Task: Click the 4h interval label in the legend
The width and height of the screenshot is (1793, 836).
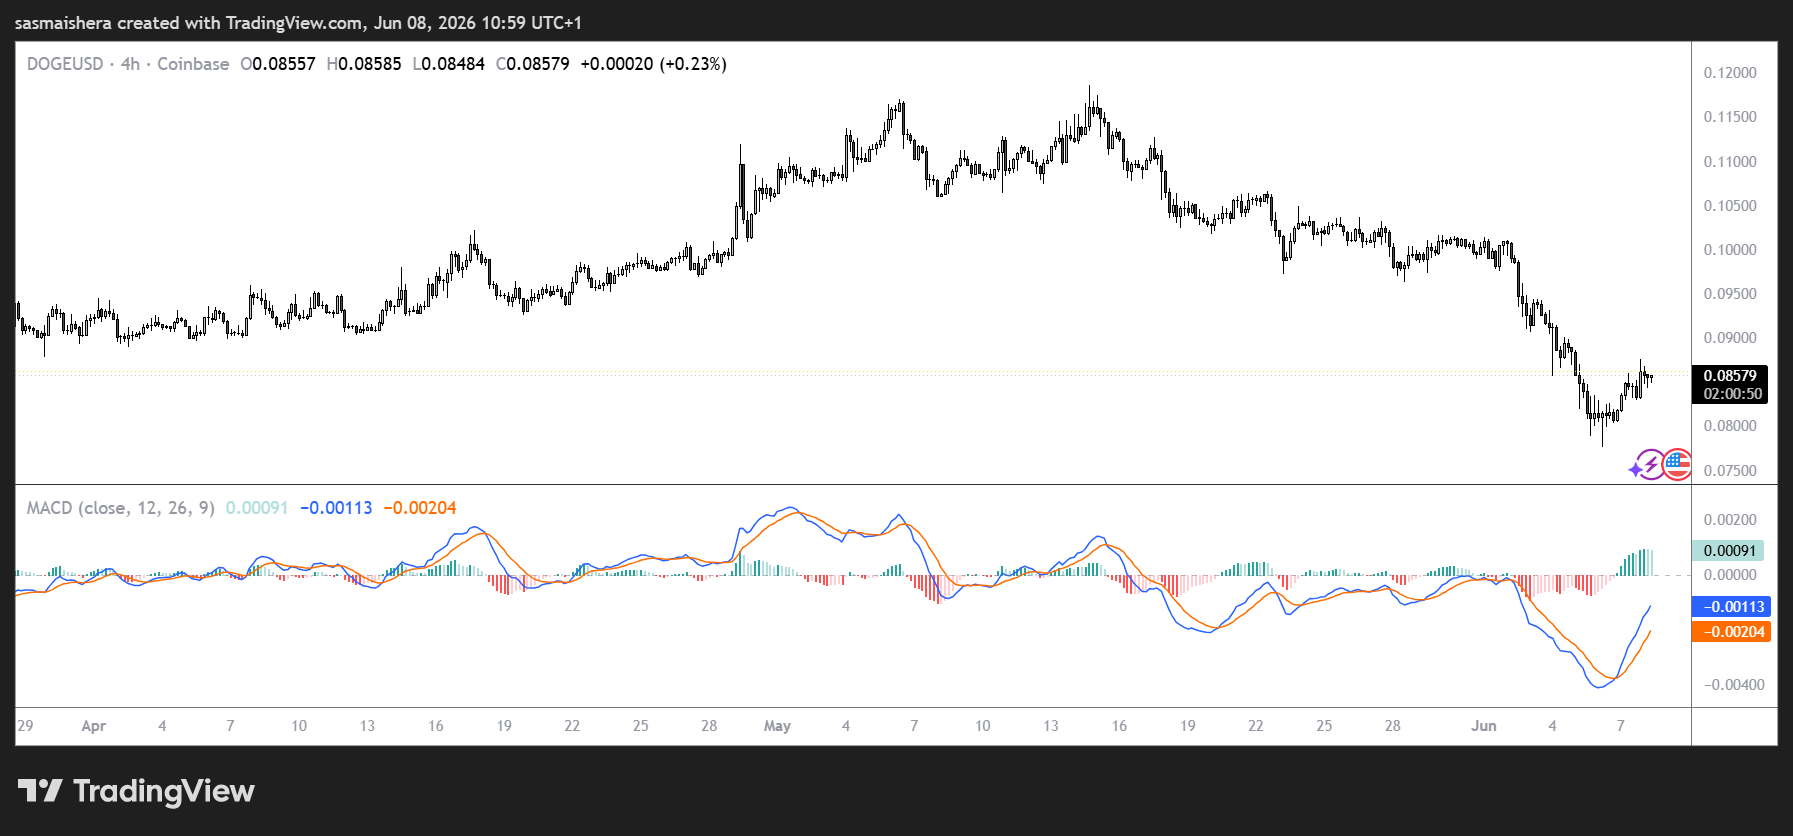Action: [x=130, y=64]
